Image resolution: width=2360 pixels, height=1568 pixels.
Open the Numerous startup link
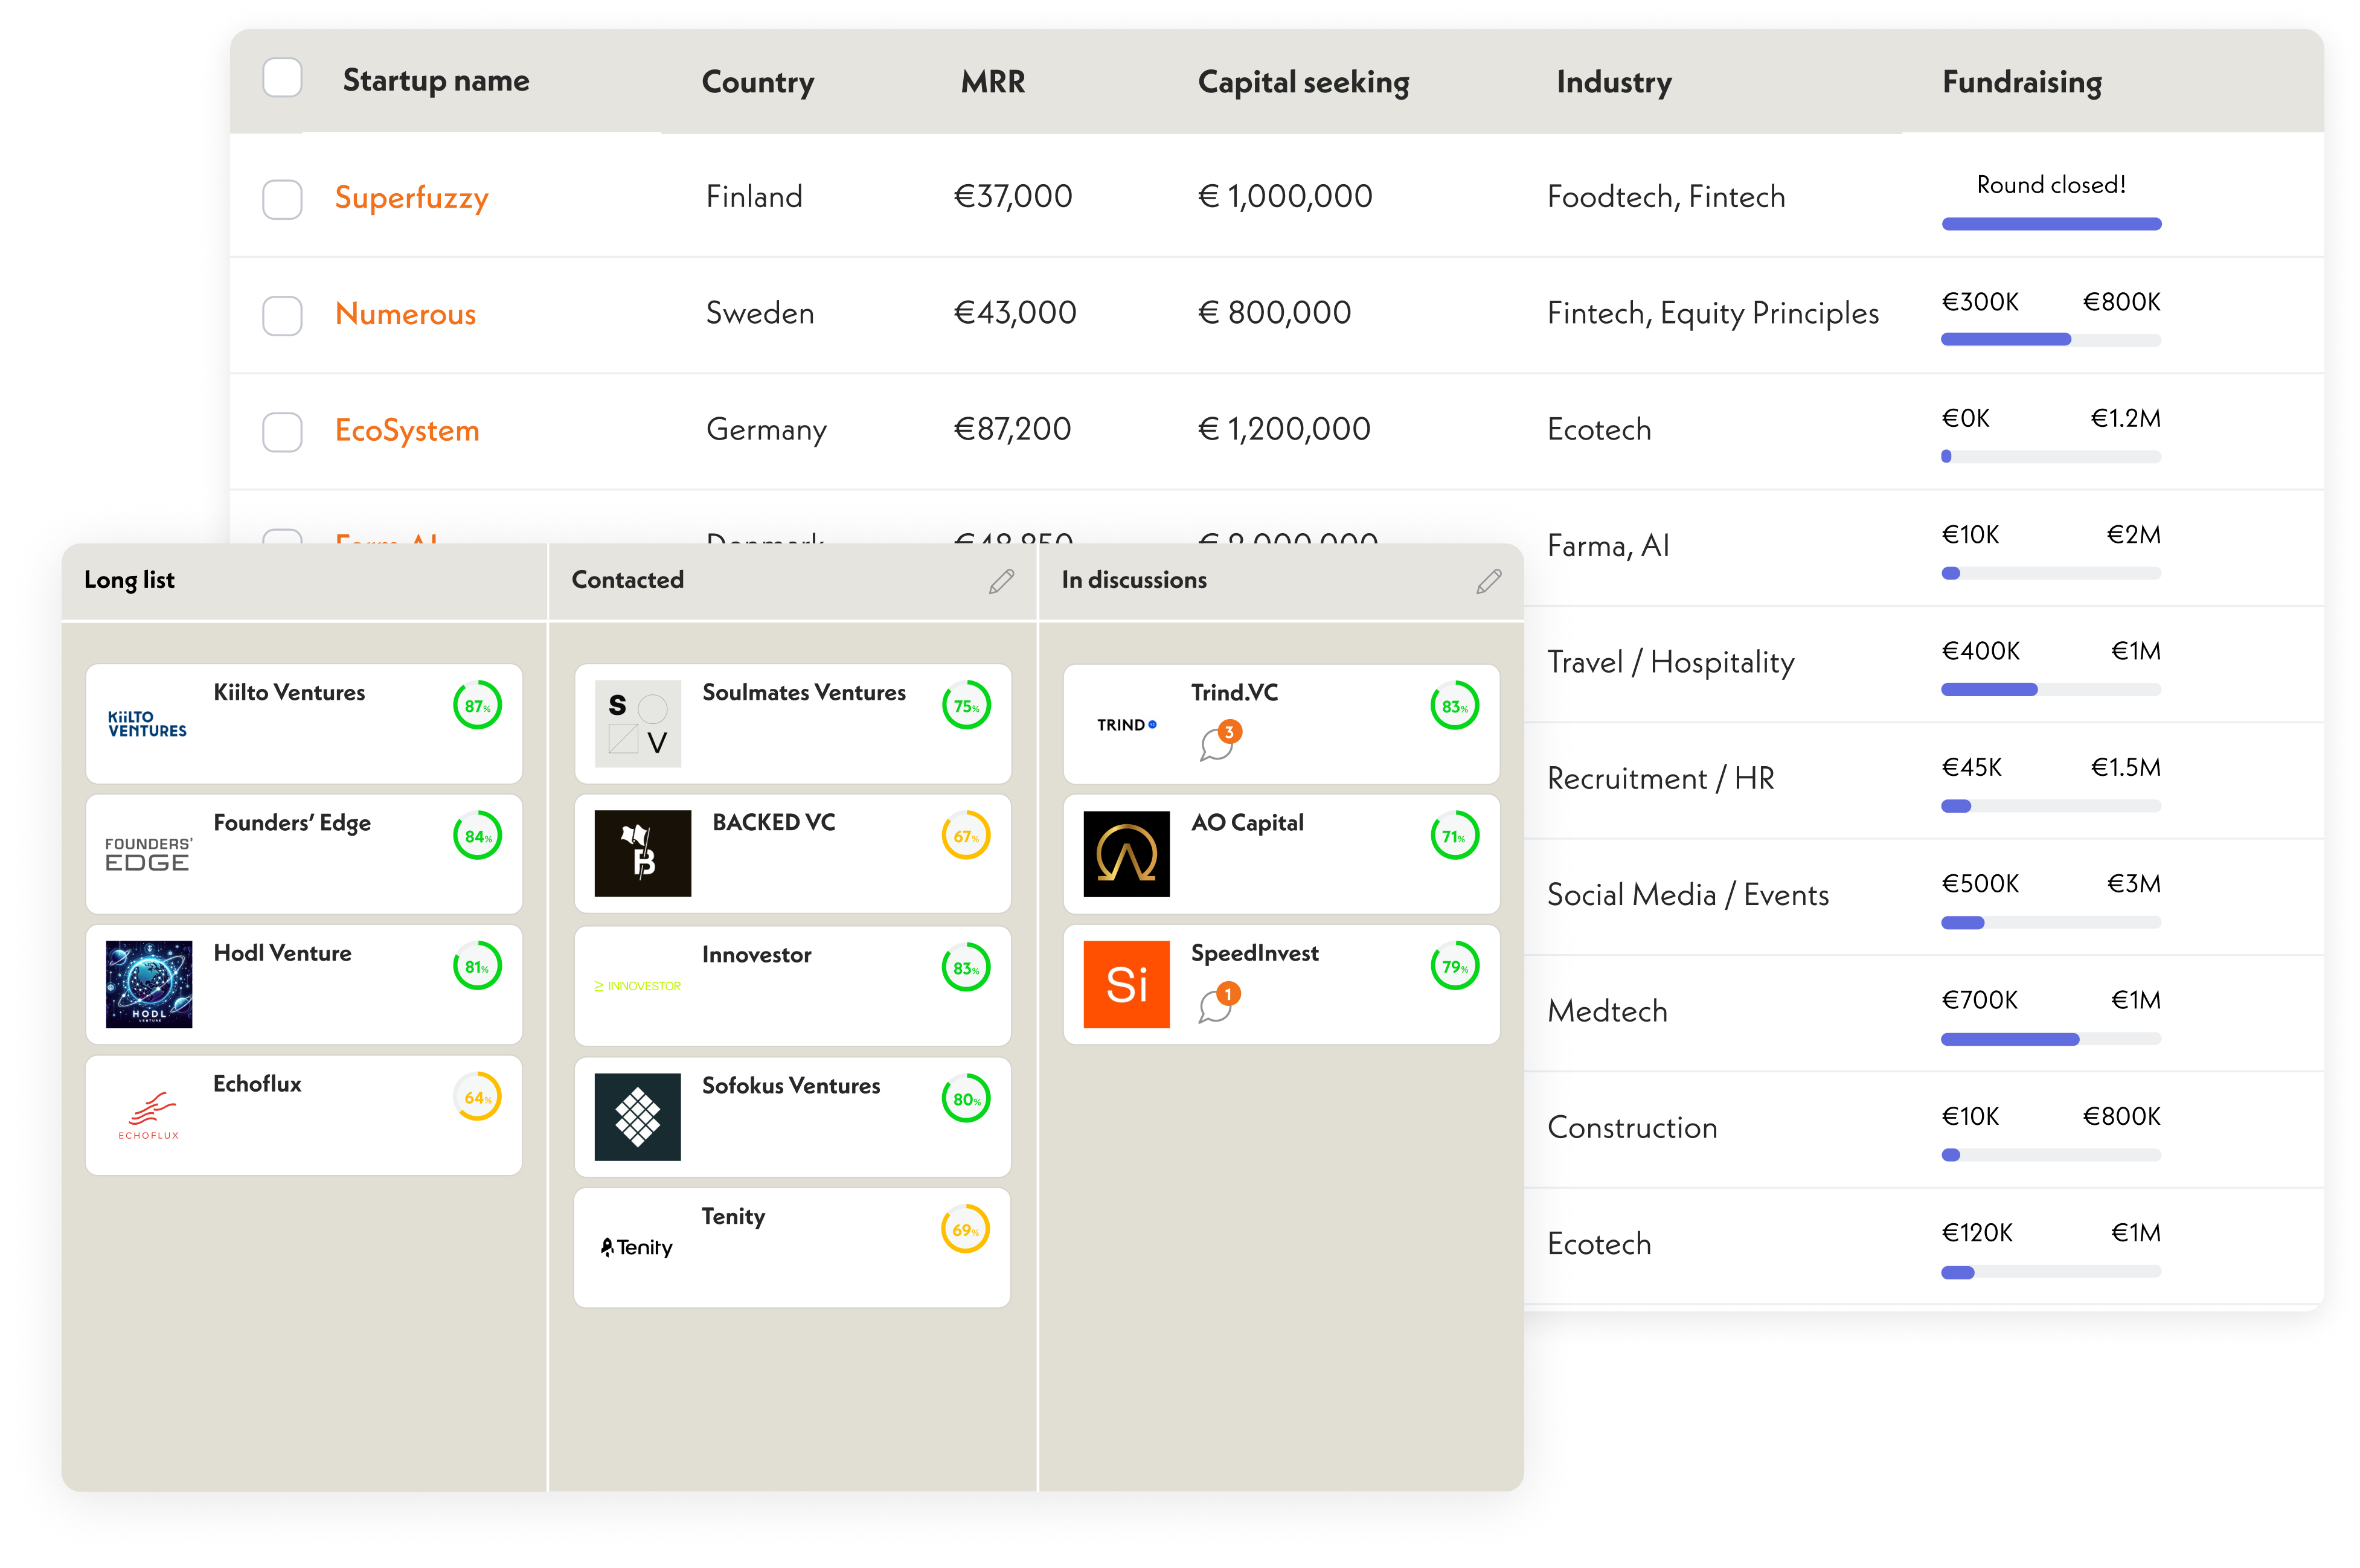coord(405,314)
